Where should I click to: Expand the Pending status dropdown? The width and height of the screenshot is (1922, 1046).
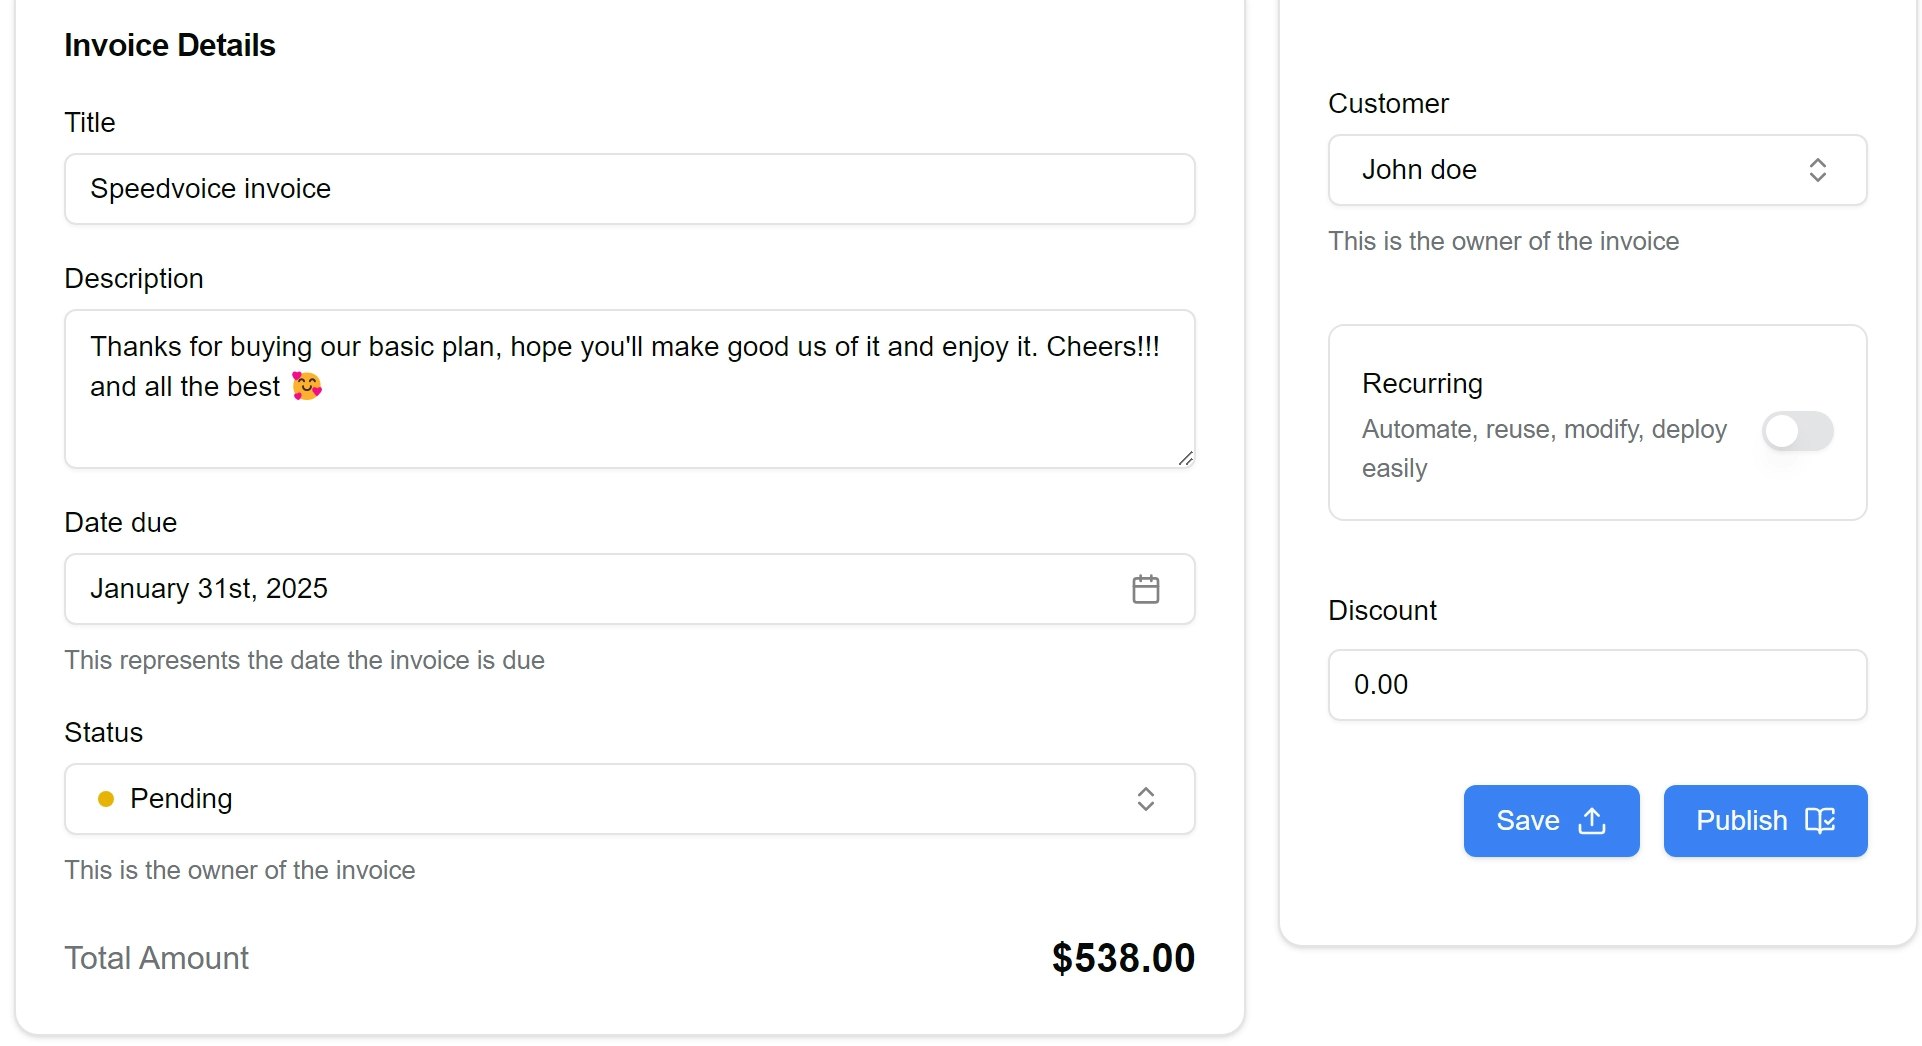click(629, 799)
